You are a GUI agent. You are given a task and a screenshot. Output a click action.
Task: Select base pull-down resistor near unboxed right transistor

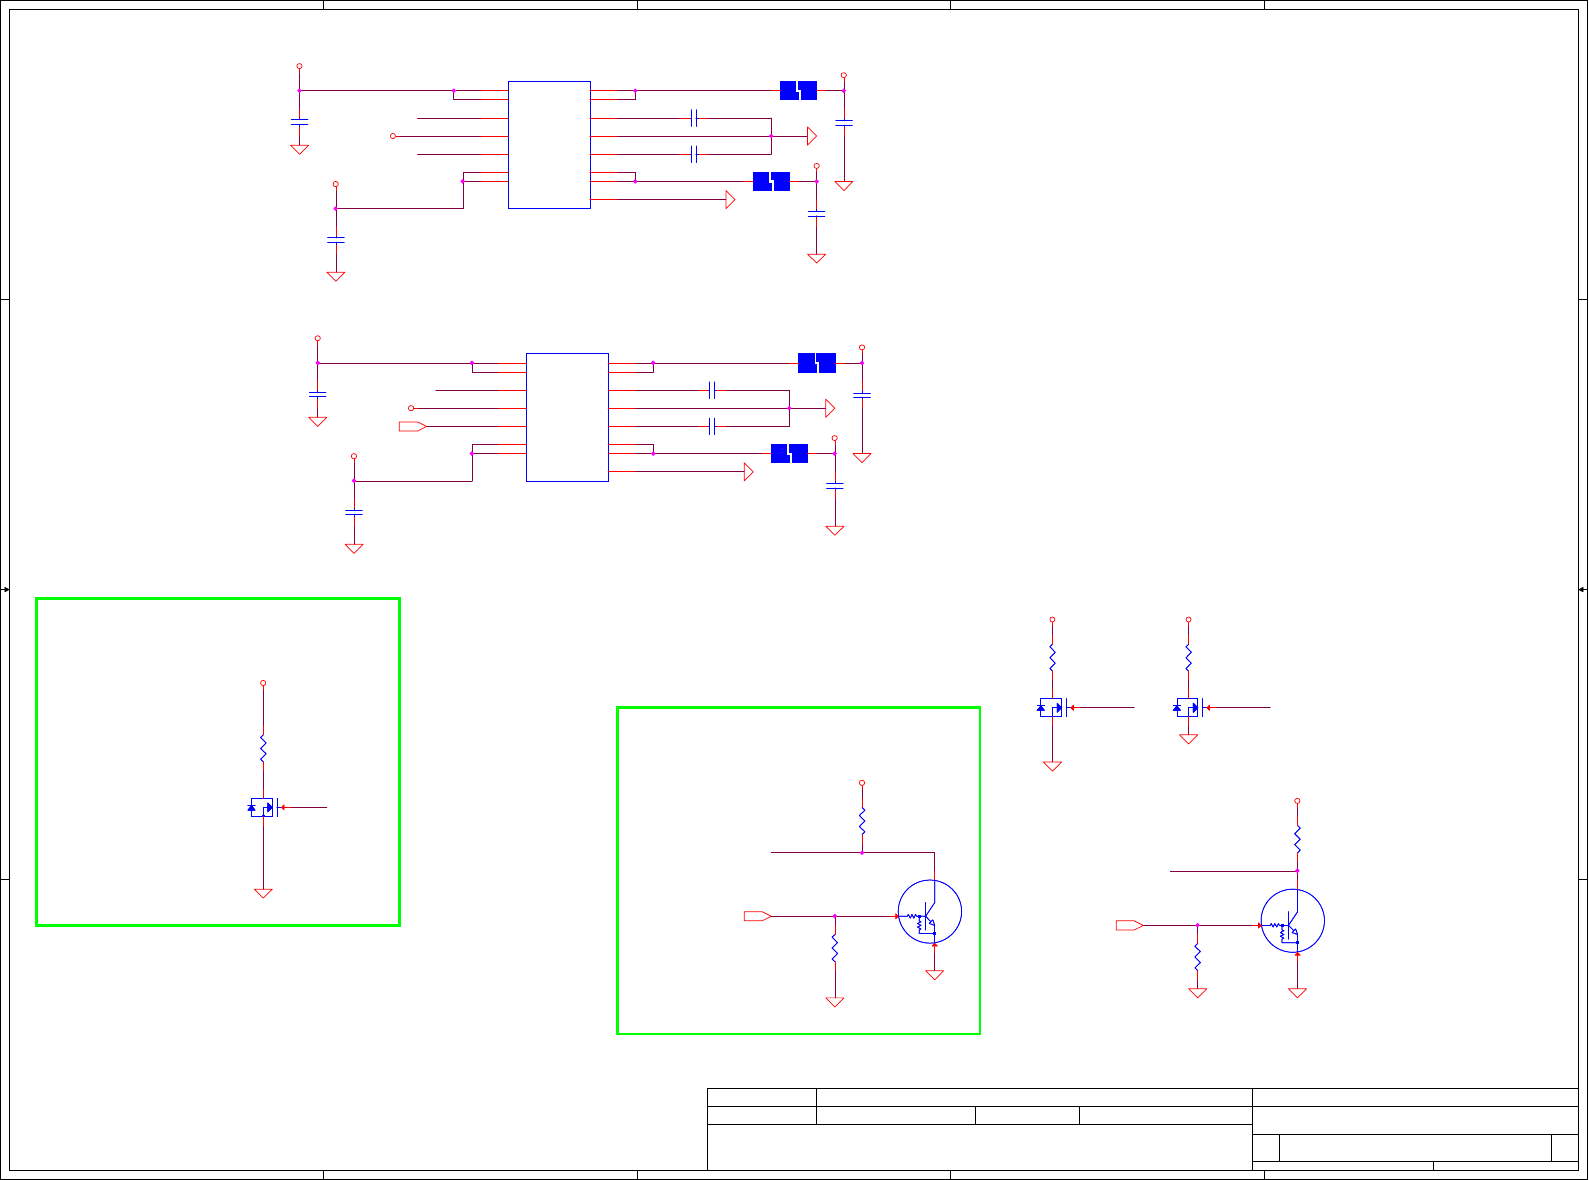pos(1197,958)
